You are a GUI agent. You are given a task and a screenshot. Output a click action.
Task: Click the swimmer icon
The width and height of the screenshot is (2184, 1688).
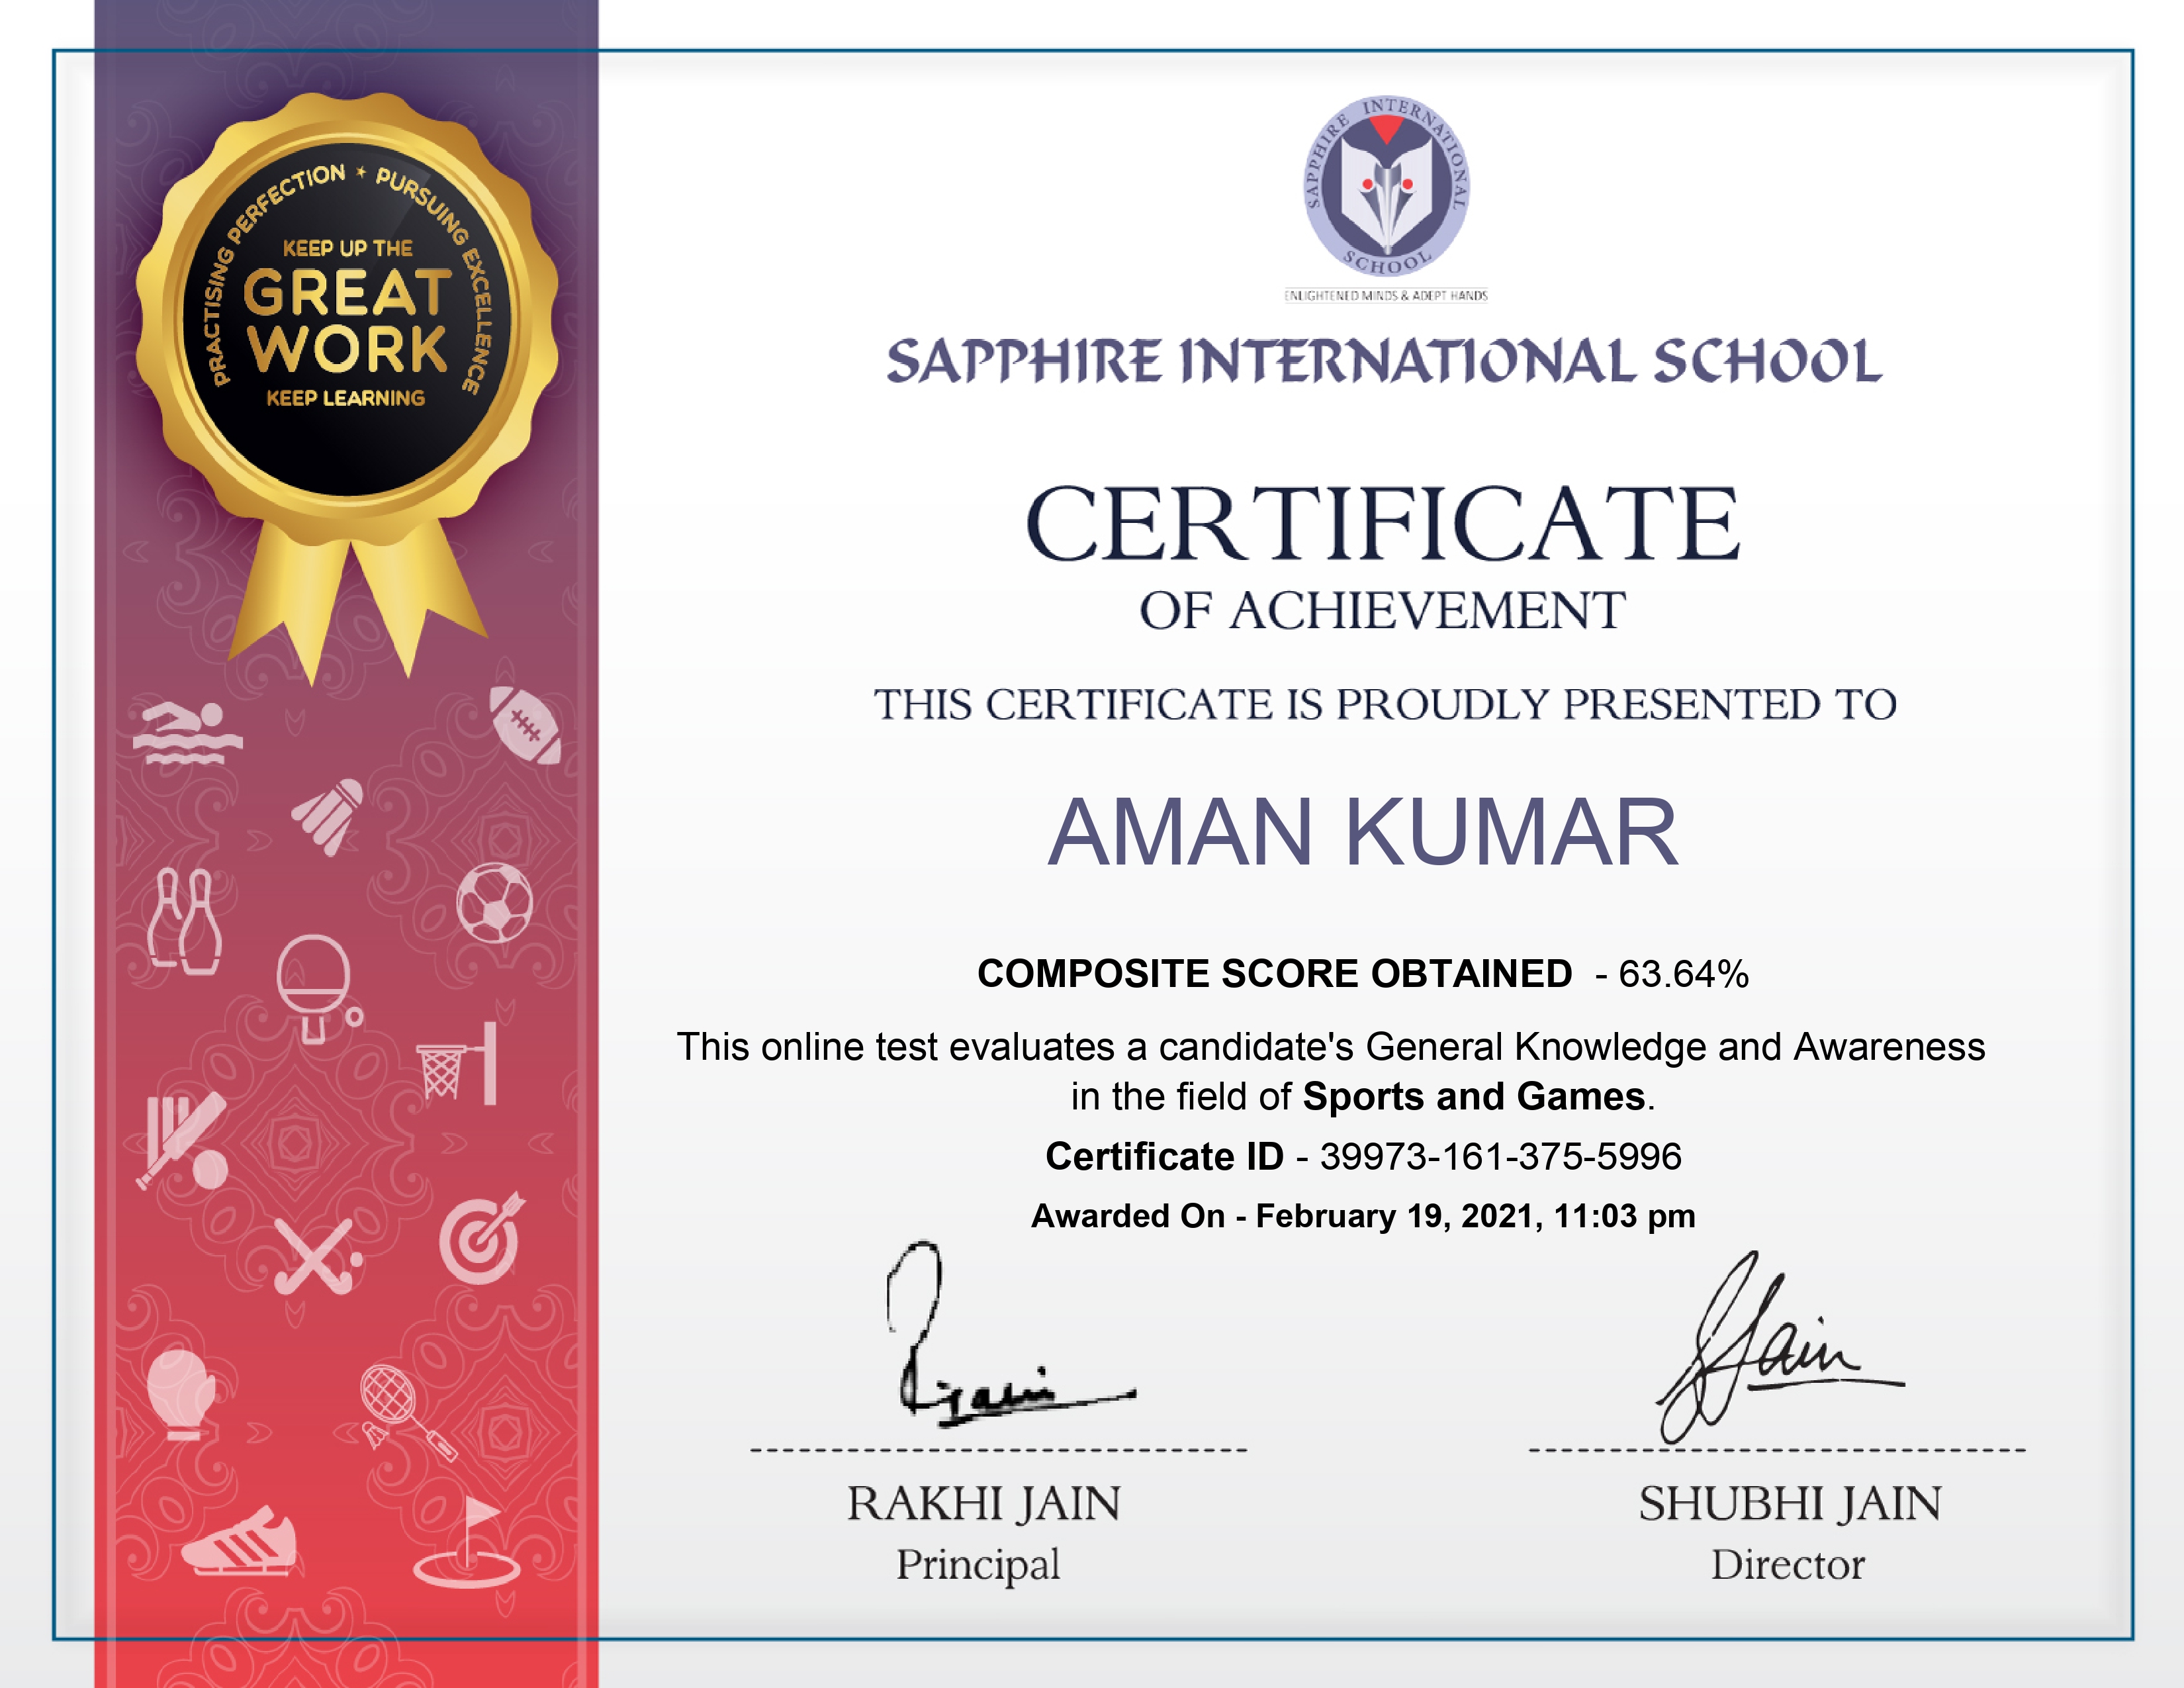[x=187, y=733]
